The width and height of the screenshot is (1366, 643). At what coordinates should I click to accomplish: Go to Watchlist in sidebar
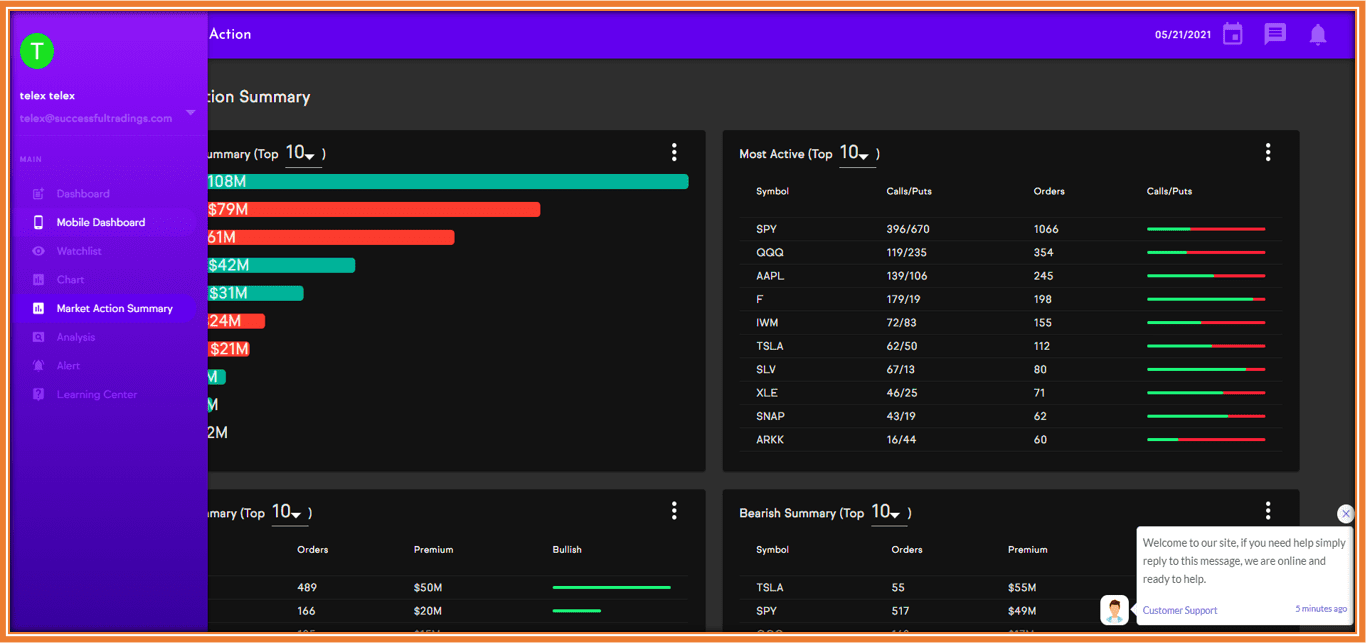[x=79, y=251]
